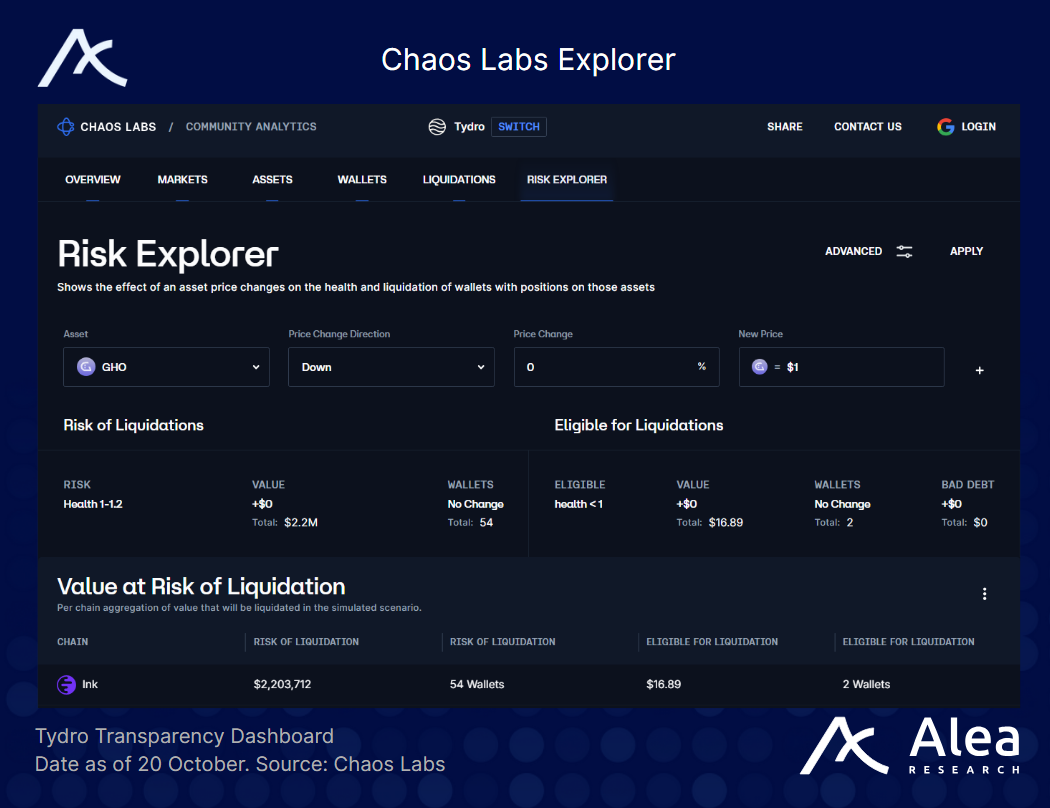Click the health <1 eligible label

tap(579, 504)
